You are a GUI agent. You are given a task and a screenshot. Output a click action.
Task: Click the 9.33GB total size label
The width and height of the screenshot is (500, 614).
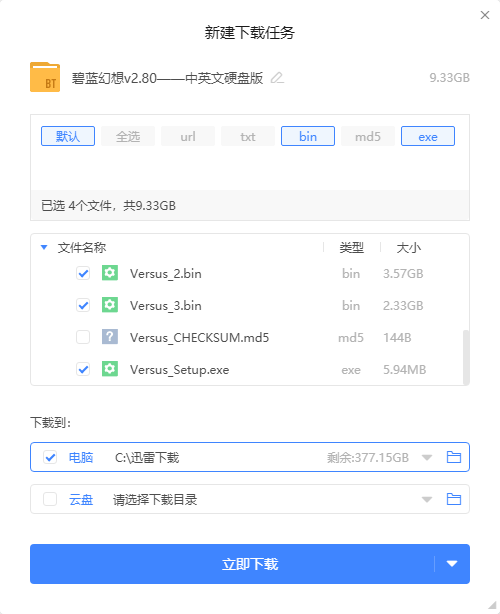click(449, 78)
